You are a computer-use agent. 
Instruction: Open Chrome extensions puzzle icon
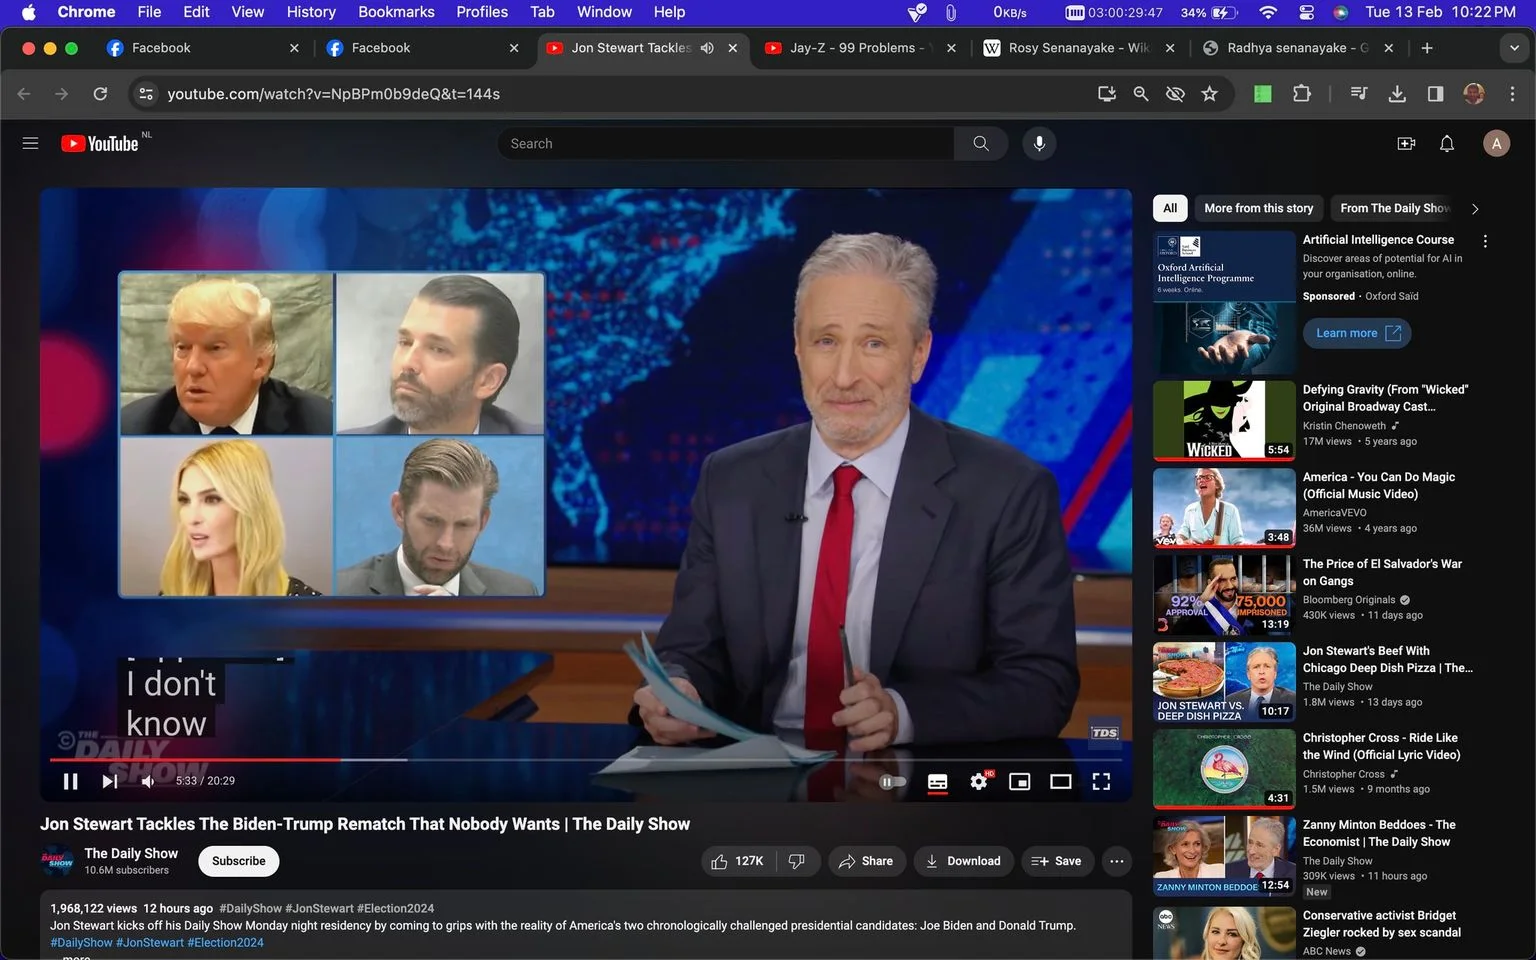1301,93
